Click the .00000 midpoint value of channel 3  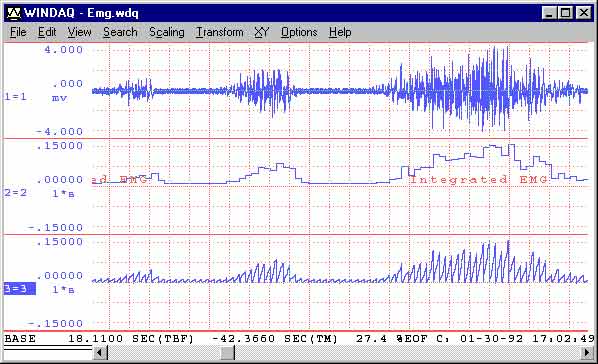[x=59, y=276]
